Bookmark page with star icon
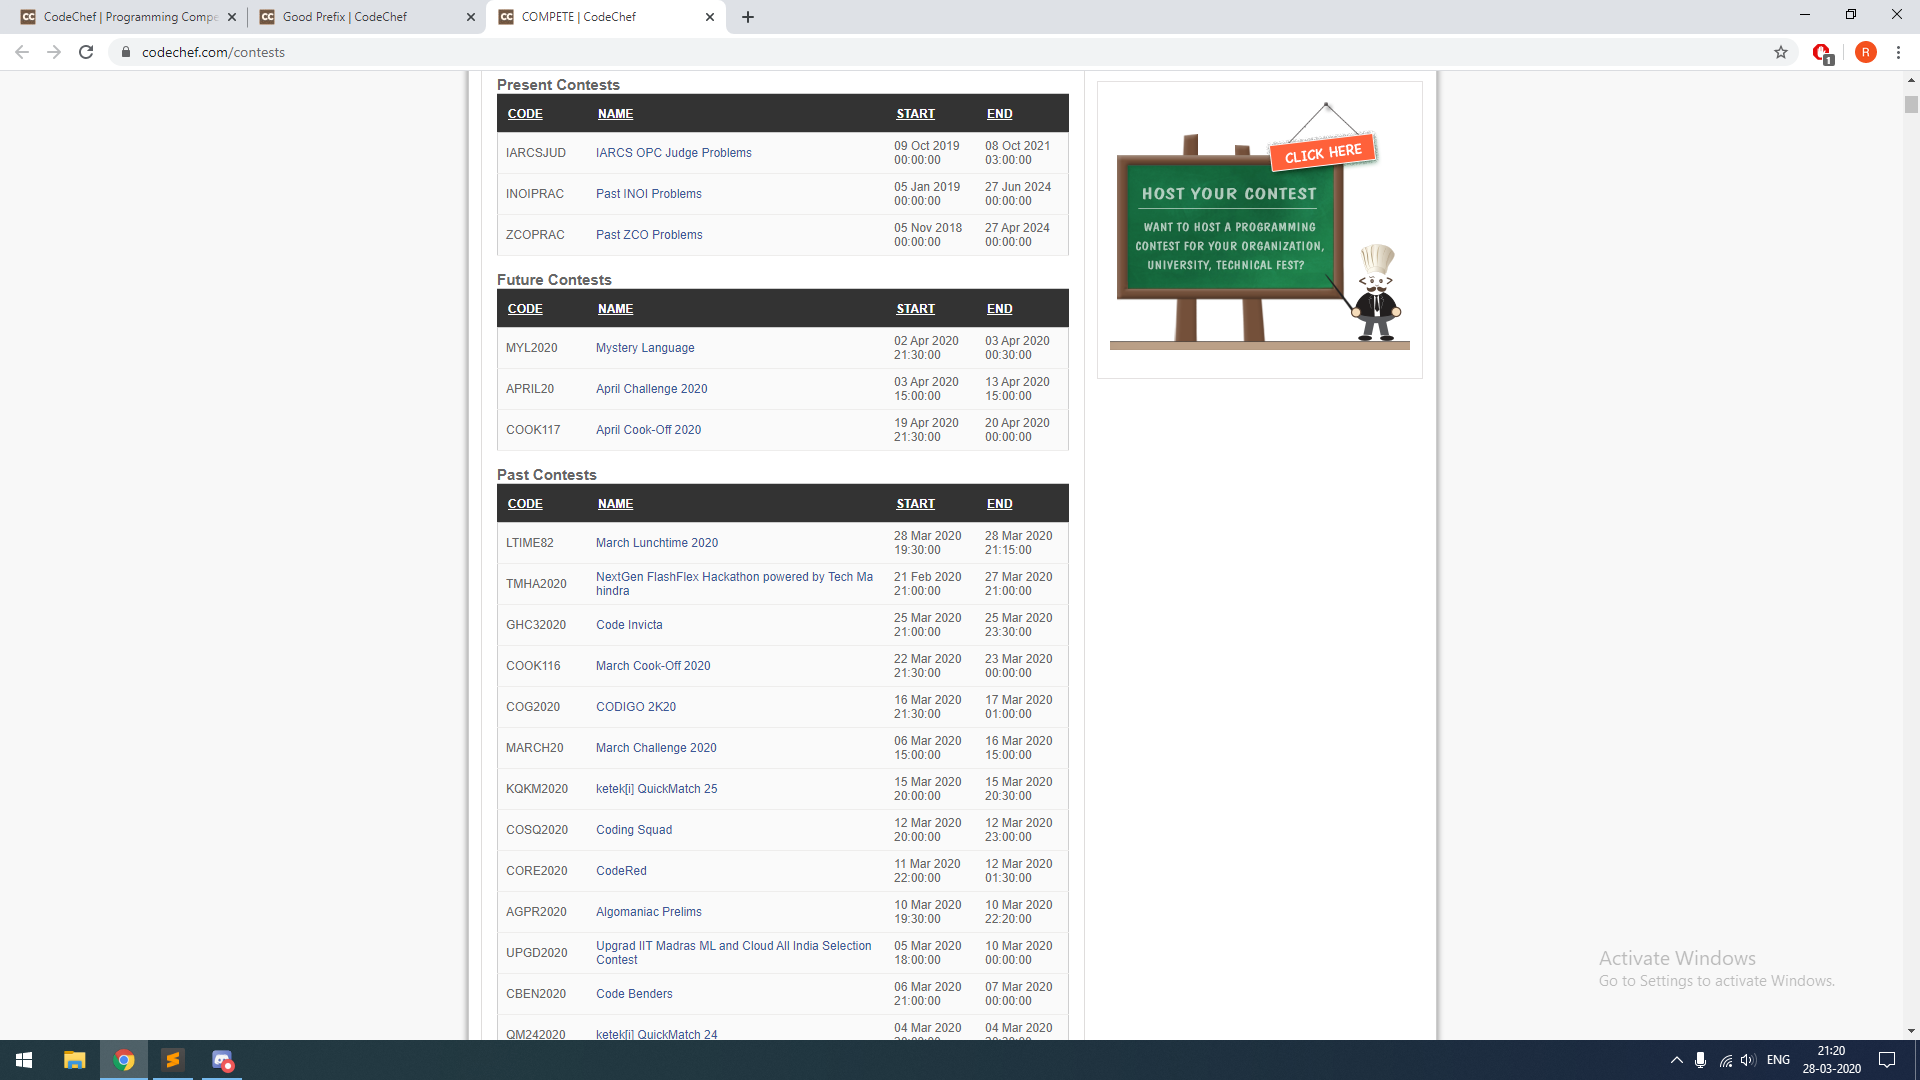This screenshot has width=1920, height=1080. click(x=1781, y=52)
